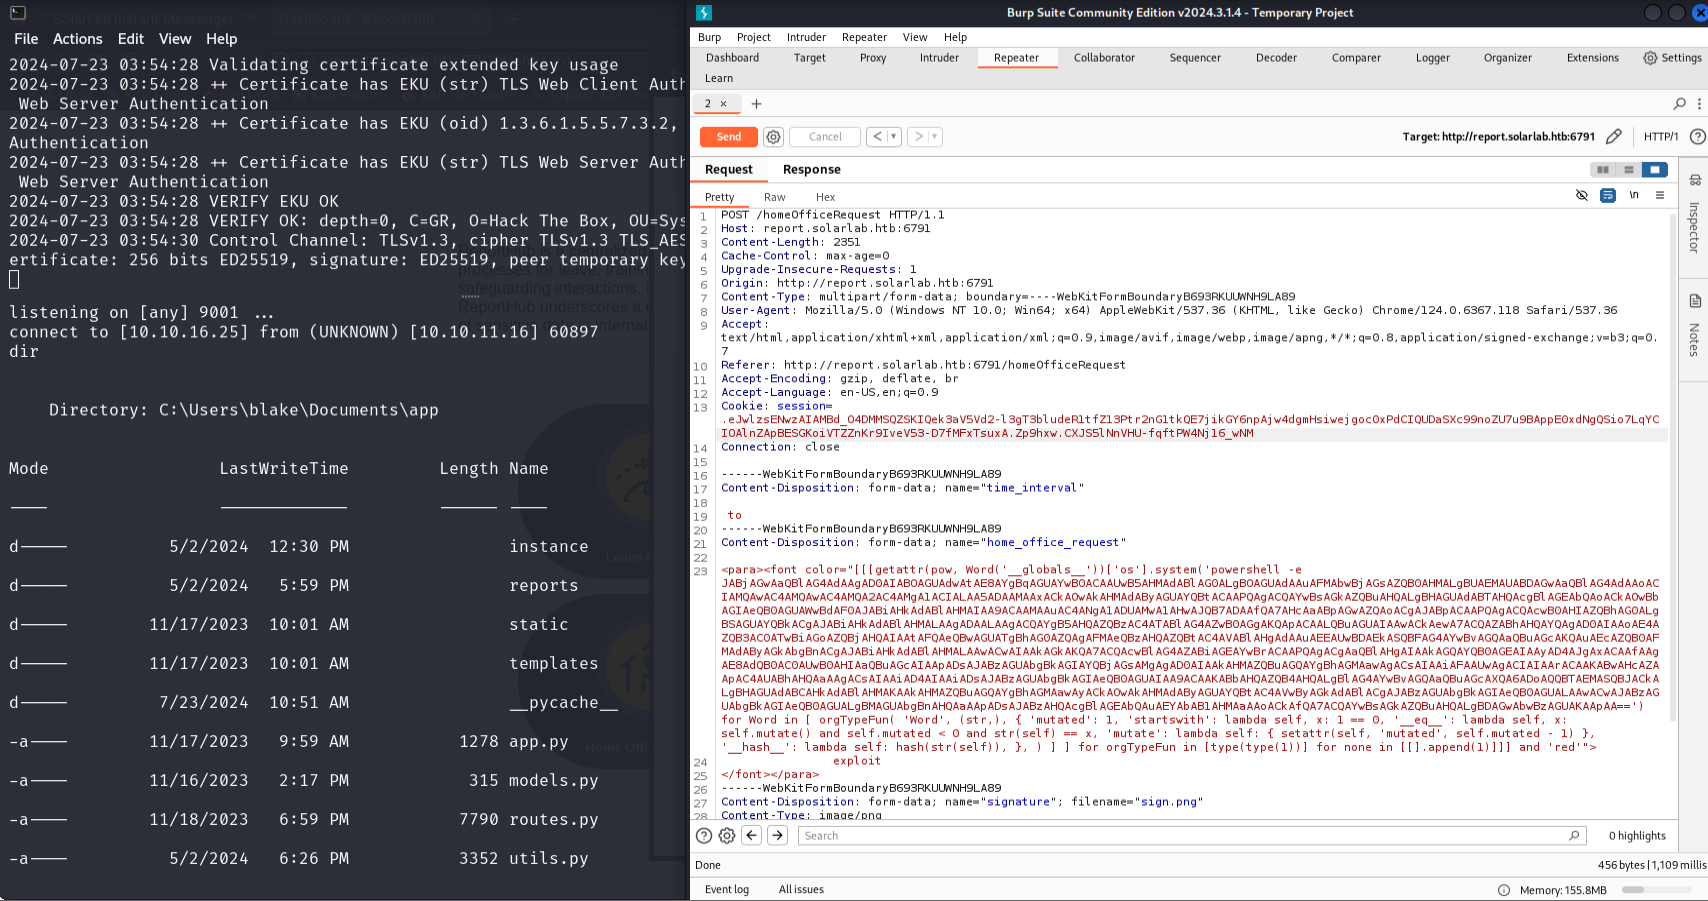Open history dropdown beside forward arrow
The width and height of the screenshot is (1708, 901).
935,137
